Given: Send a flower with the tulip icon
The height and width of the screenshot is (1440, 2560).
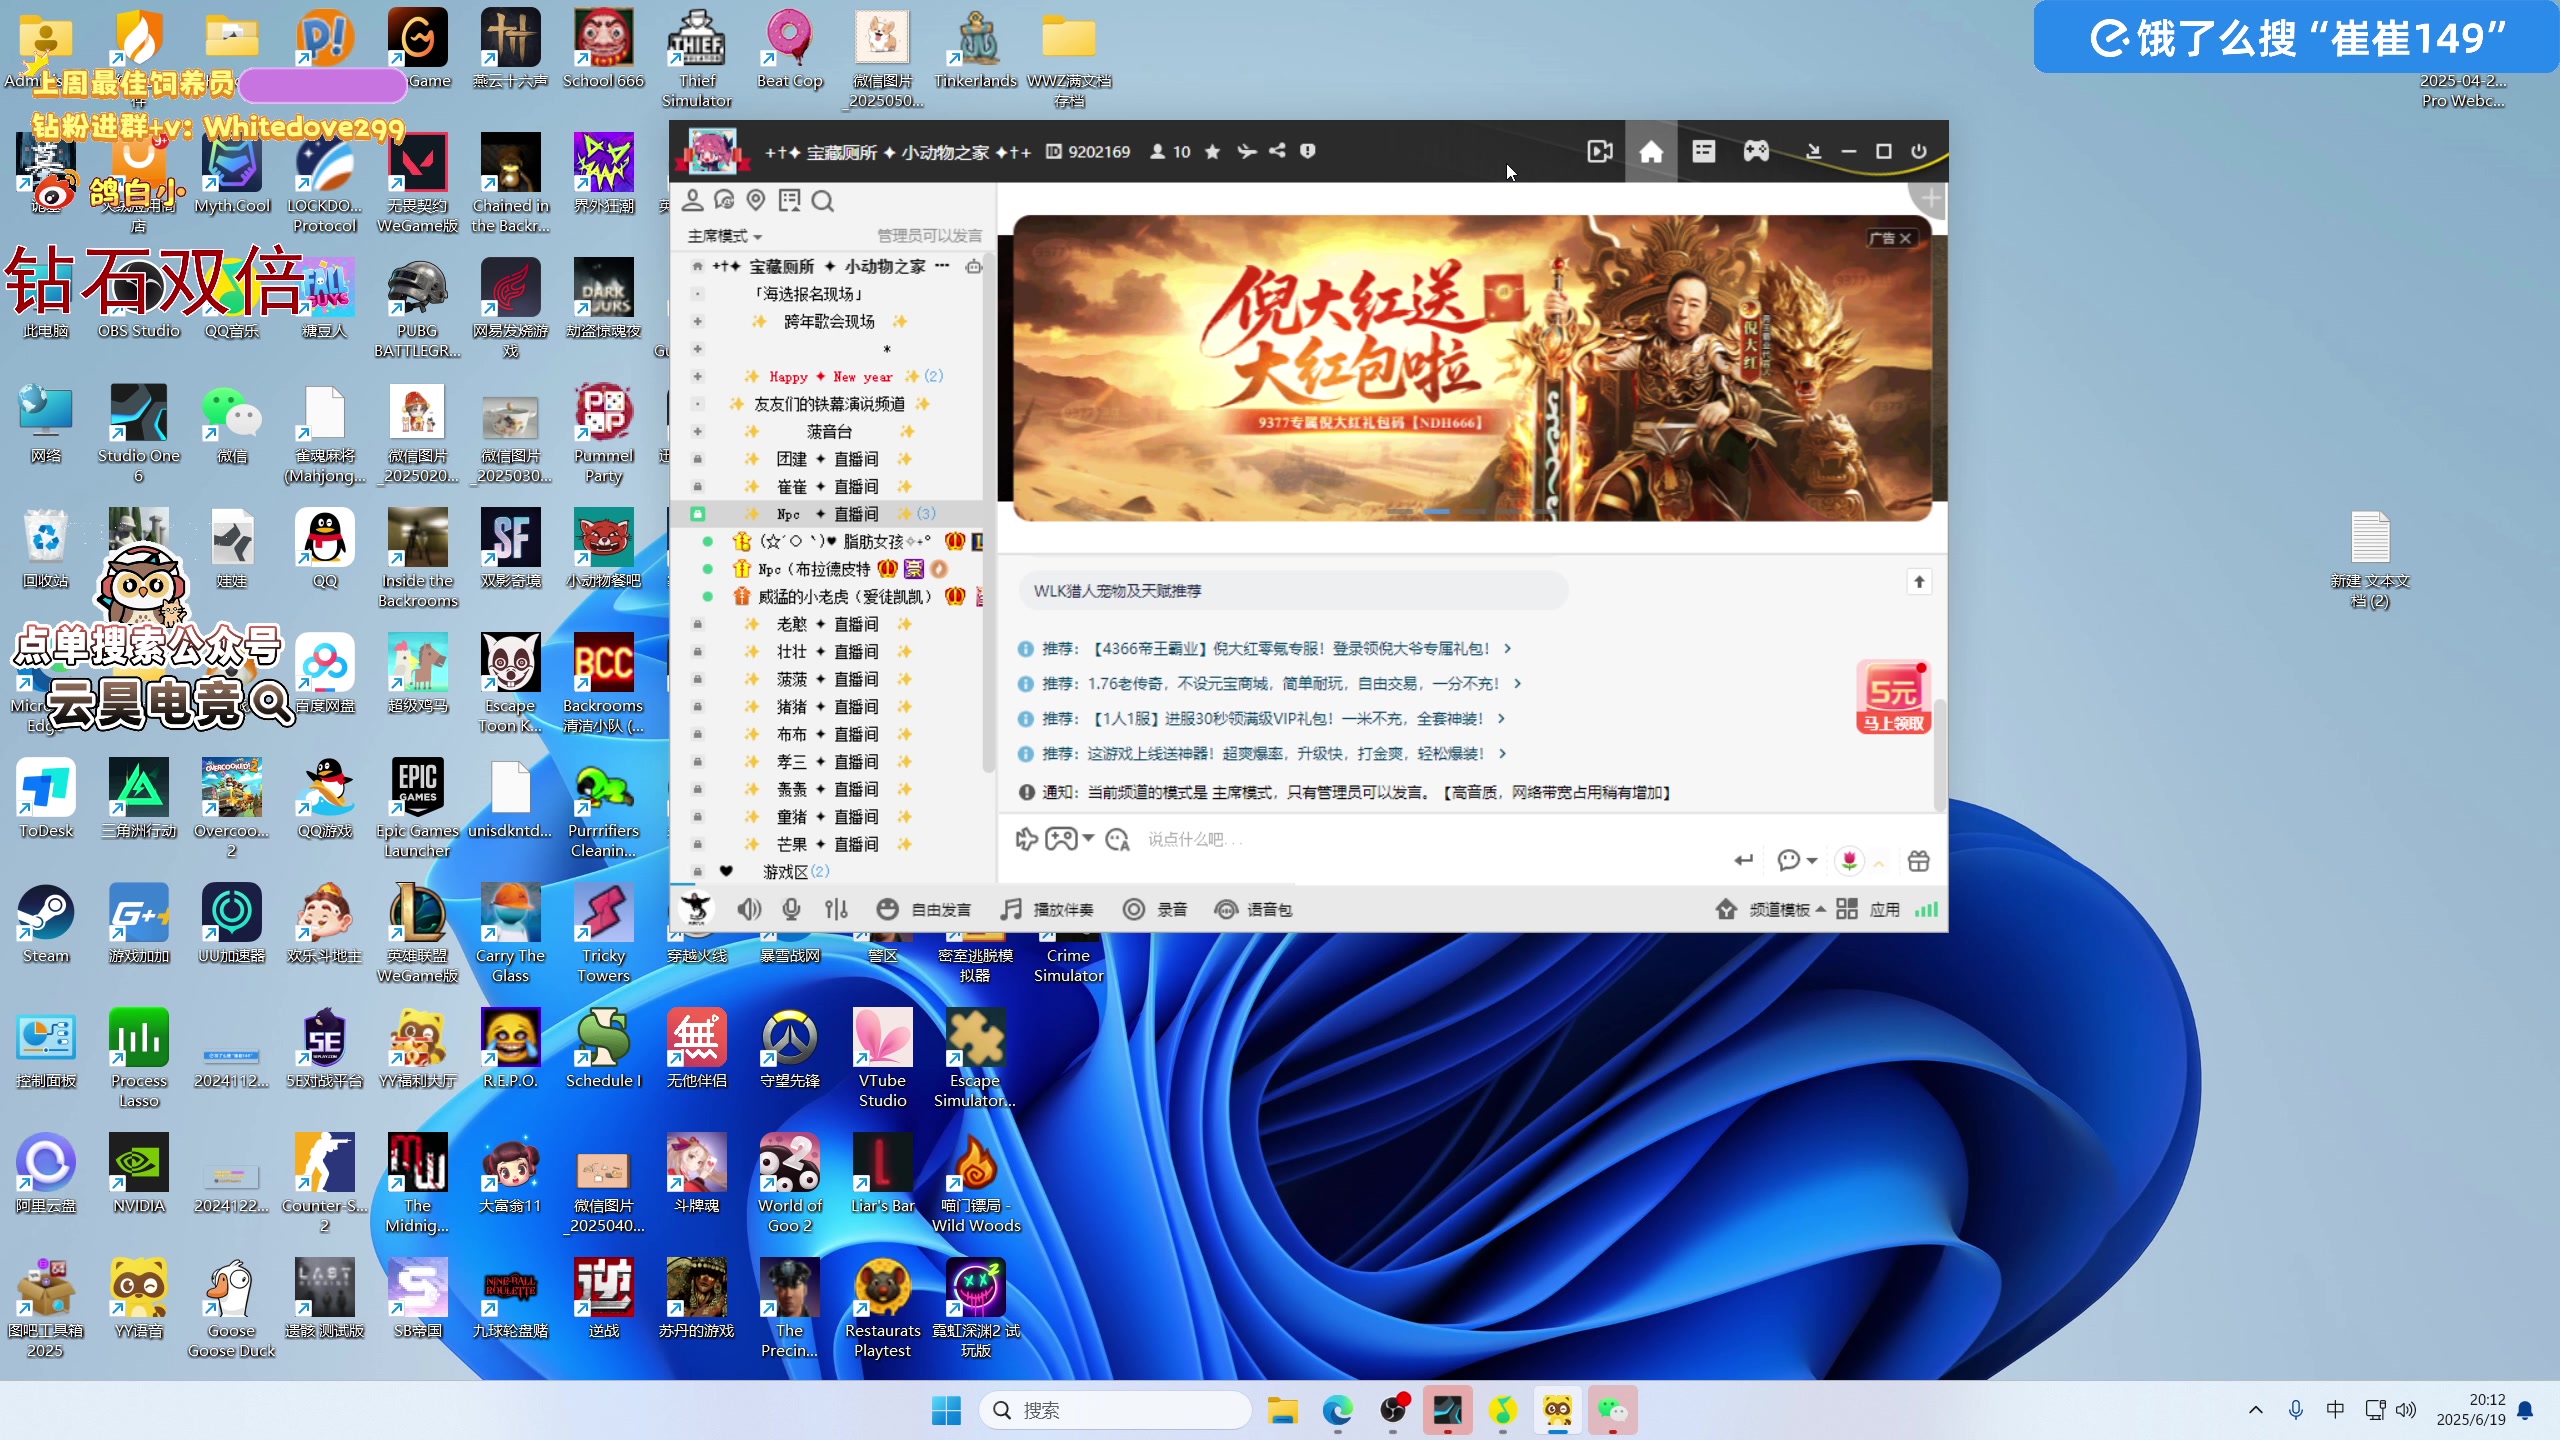Looking at the screenshot, I should 1849,860.
